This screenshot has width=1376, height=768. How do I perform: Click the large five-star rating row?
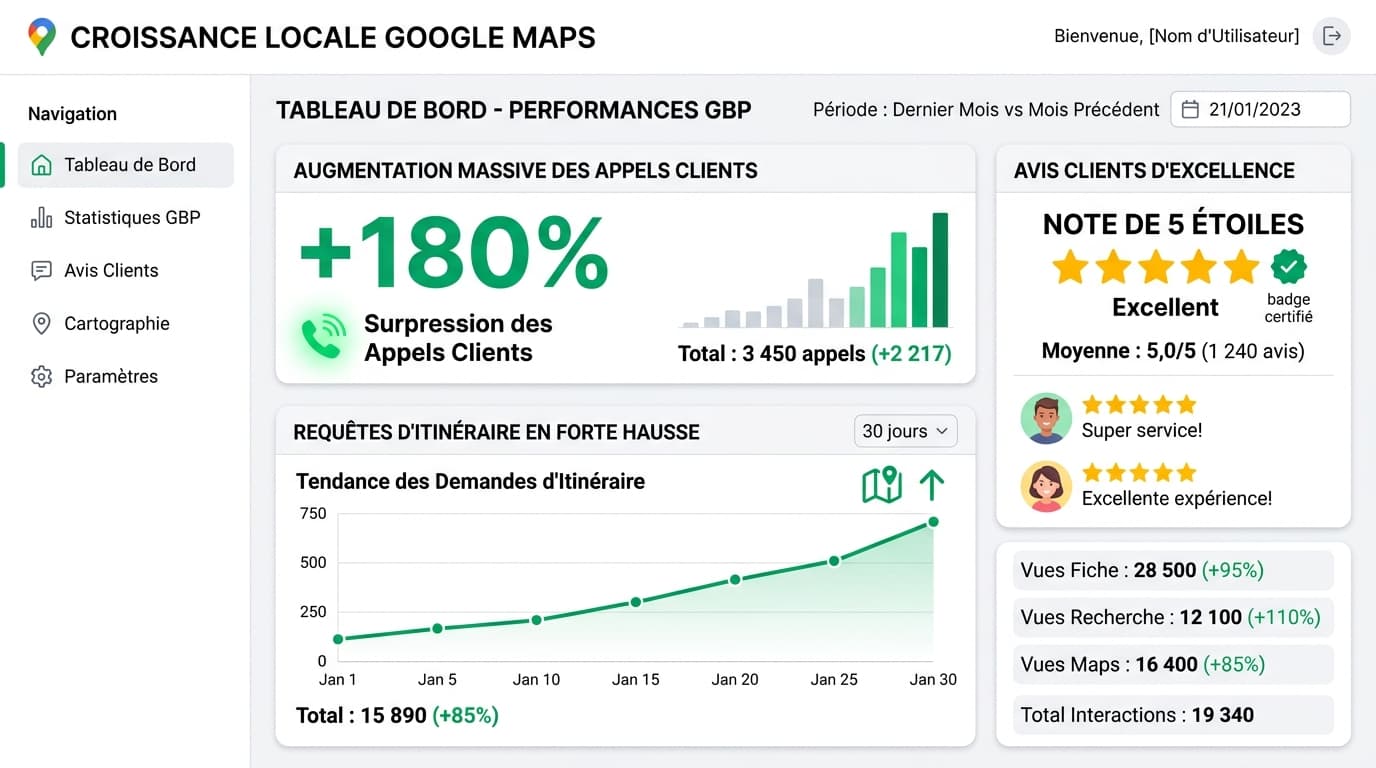pyautogui.click(x=1155, y=267)
